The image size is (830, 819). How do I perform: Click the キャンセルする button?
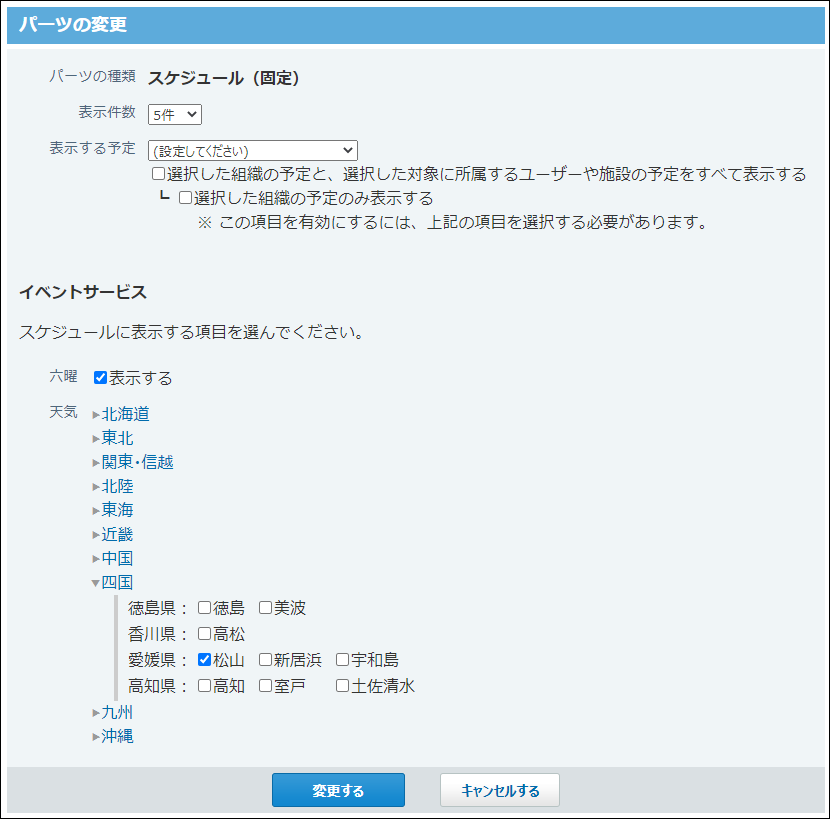(x=500, y=790)
